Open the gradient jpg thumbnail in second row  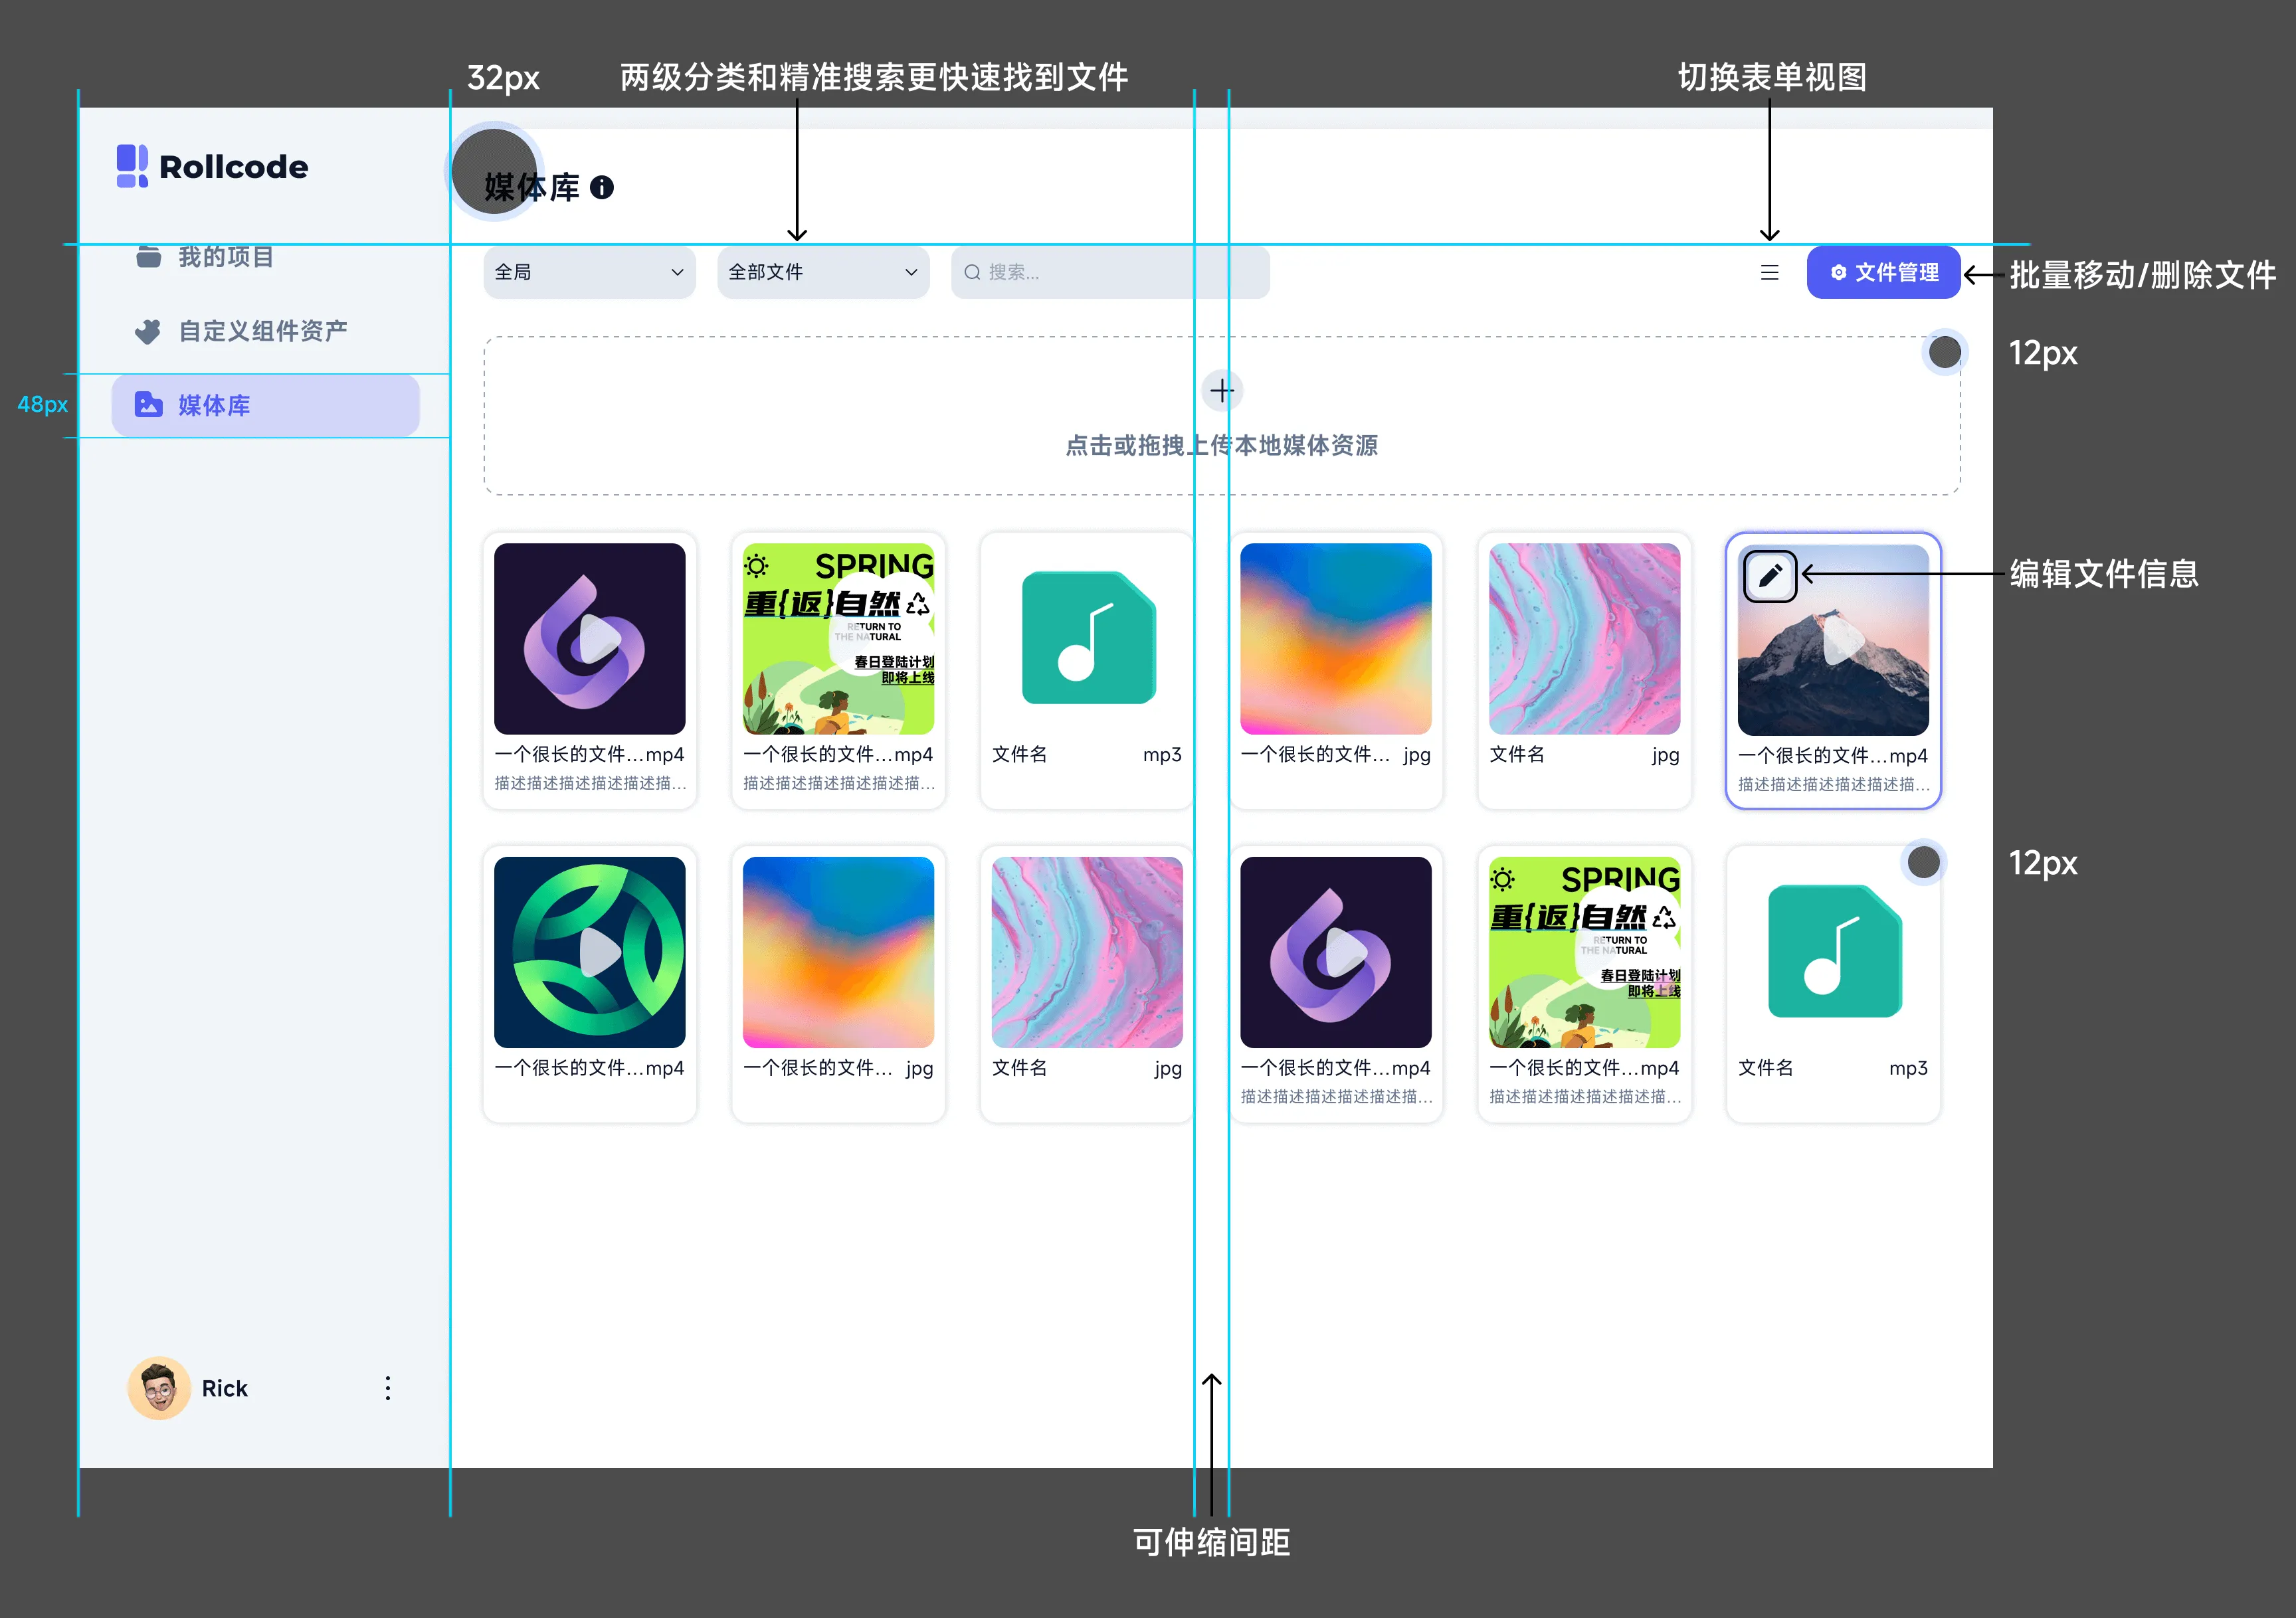coord(838,951)
